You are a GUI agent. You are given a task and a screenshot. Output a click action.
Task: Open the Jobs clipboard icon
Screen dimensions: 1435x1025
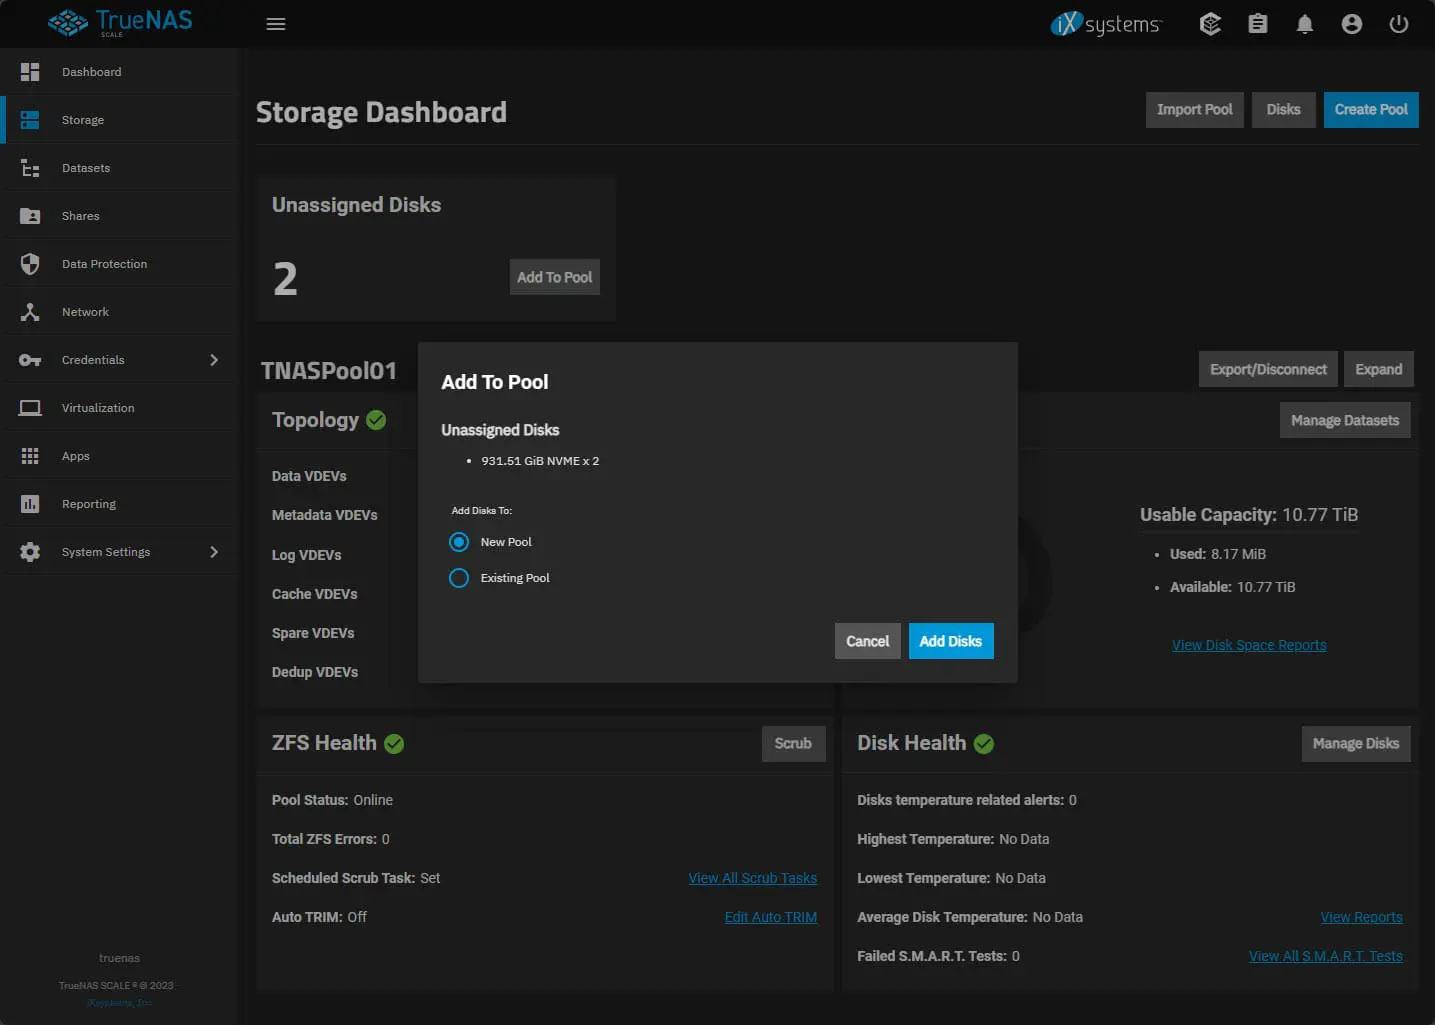pyautogui.click(x=1258, y=24)
